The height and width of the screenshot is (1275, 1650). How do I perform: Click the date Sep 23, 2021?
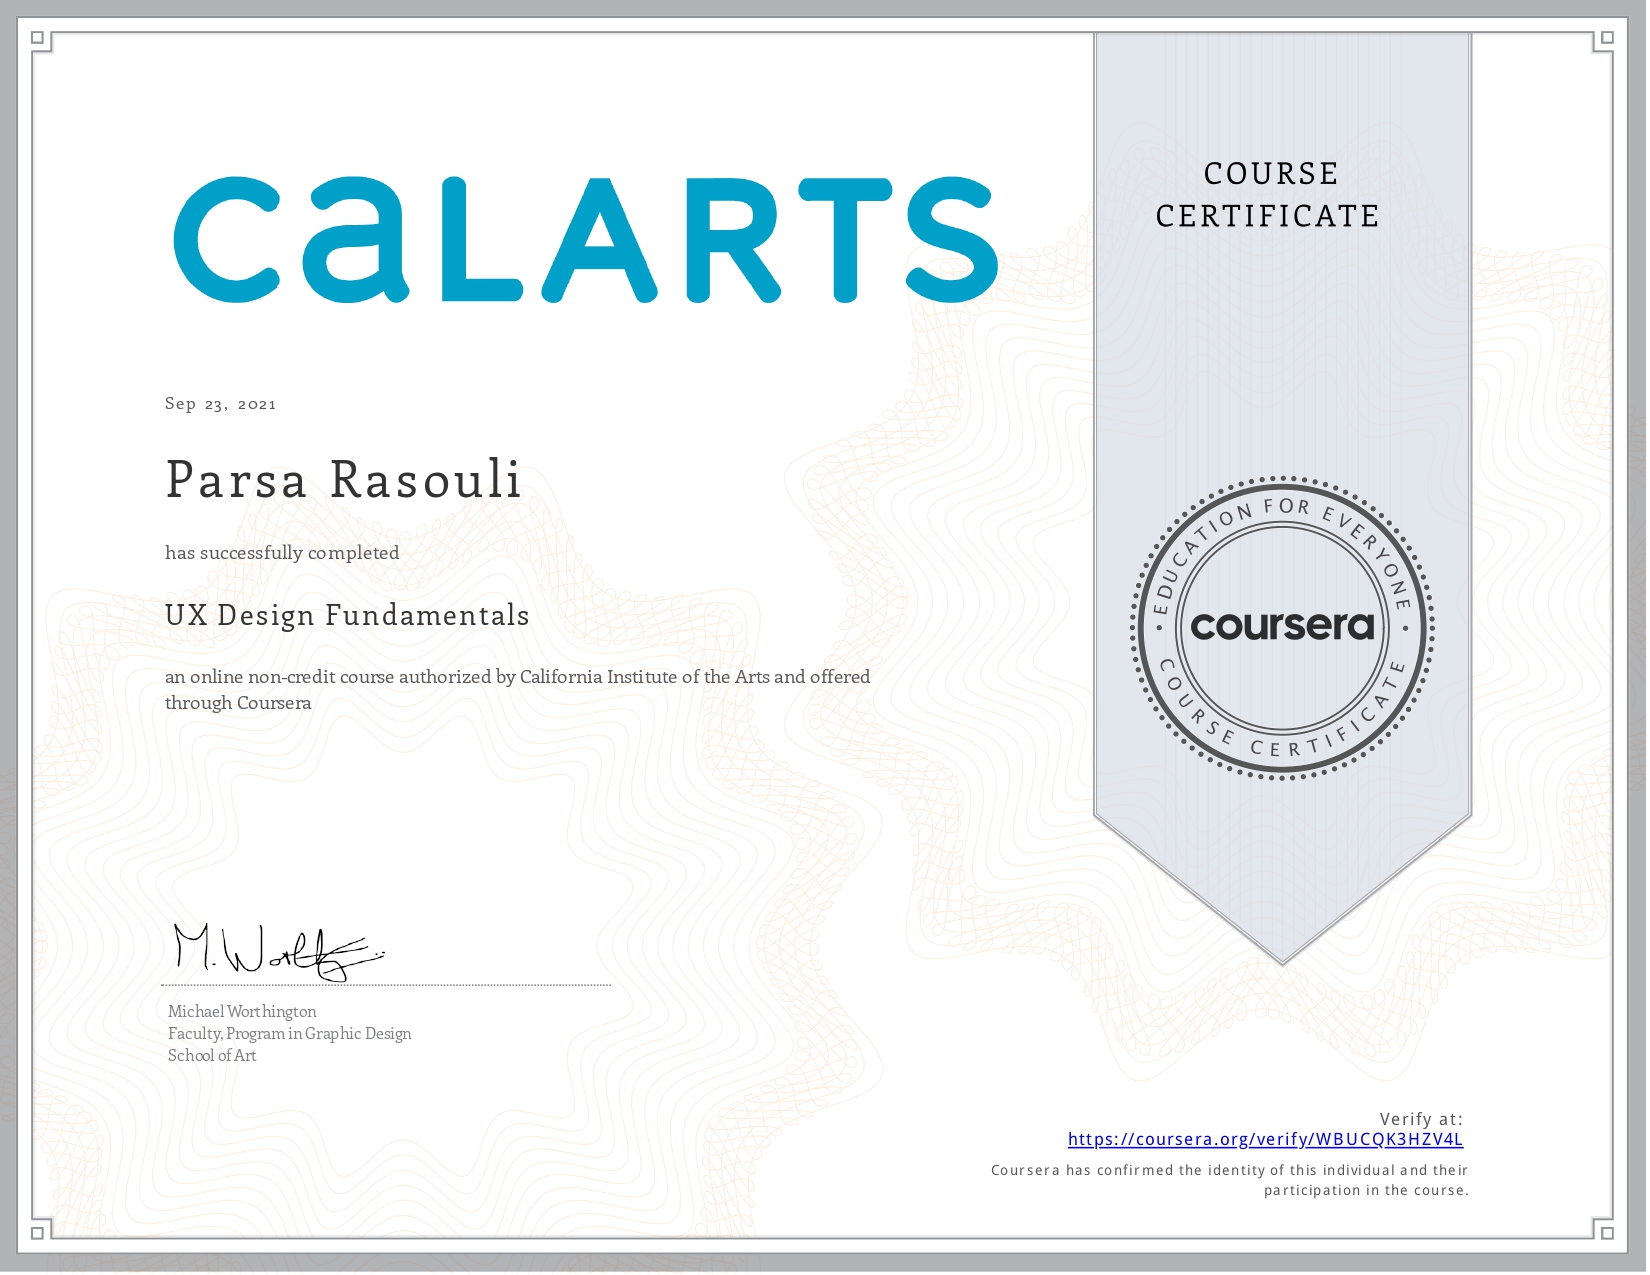pyautogui.click(x=220, y=404)
